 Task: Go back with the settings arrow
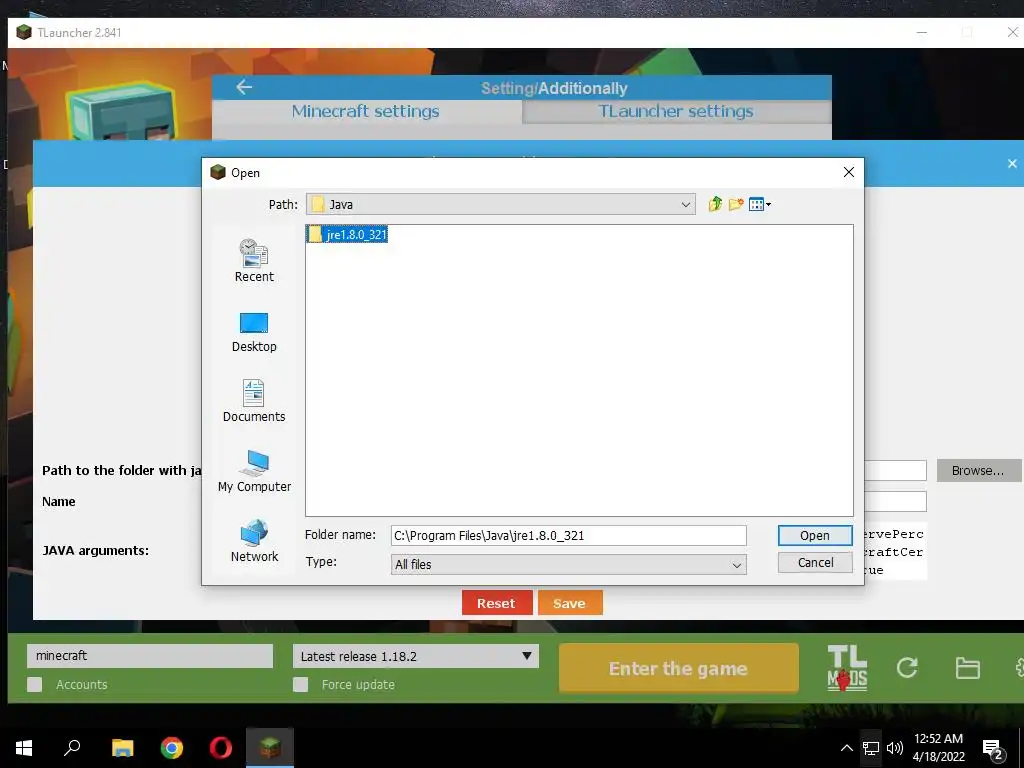tap(244, 87)
